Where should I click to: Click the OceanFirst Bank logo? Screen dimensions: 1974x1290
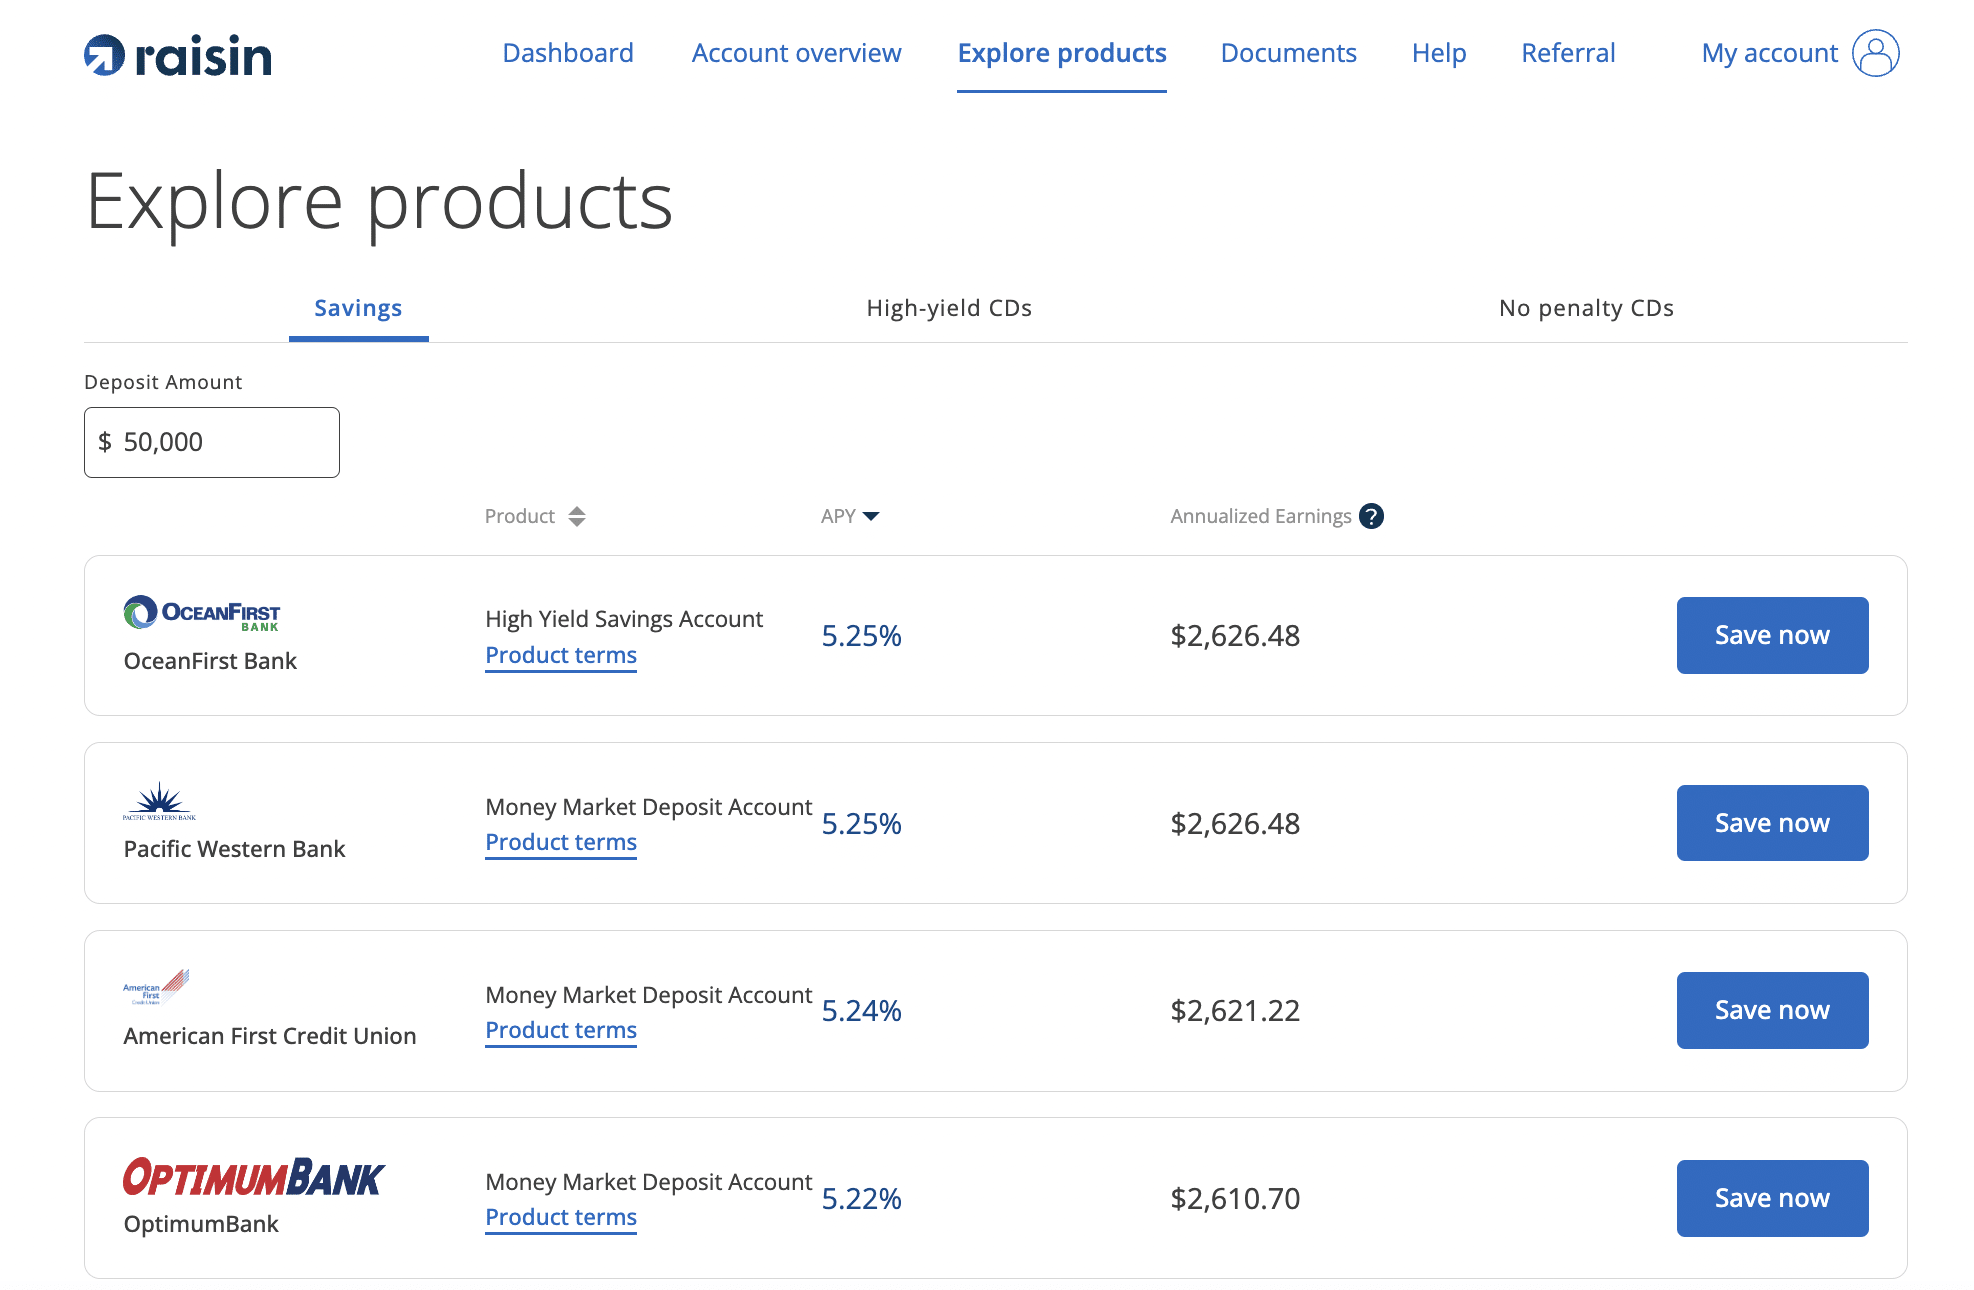201,613
